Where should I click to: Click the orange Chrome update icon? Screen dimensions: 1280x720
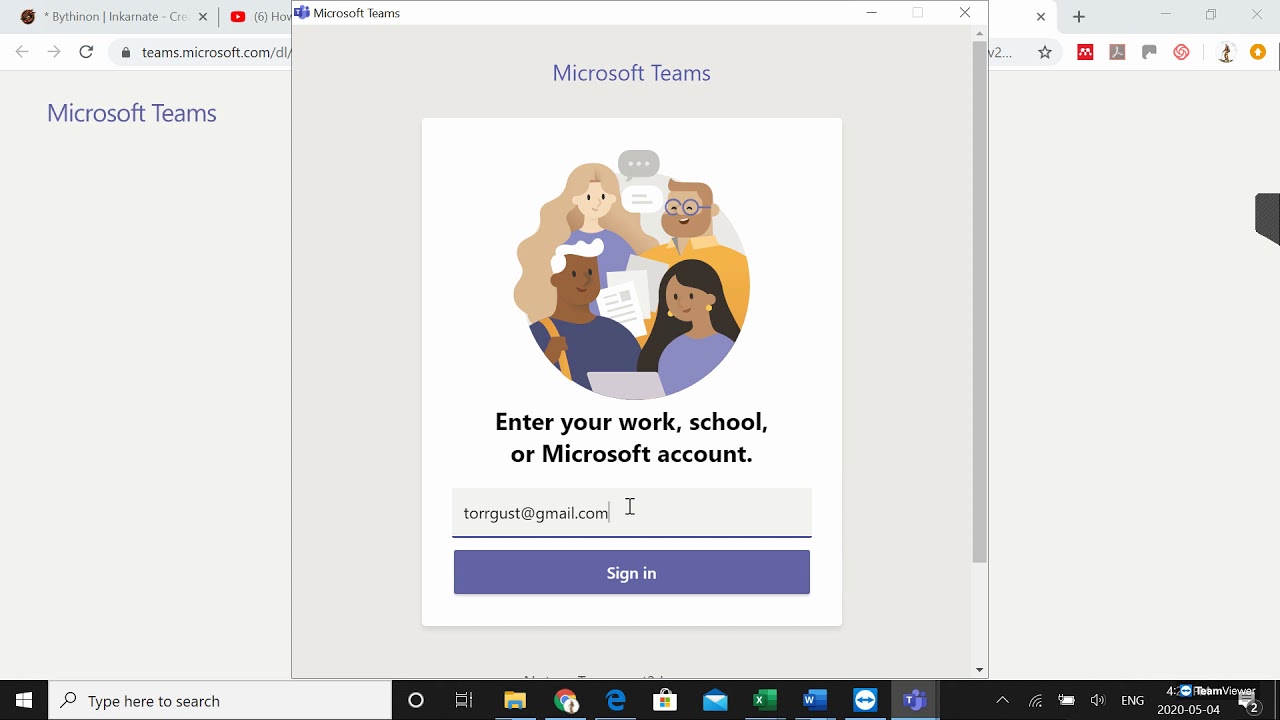tap(1259, 52)
